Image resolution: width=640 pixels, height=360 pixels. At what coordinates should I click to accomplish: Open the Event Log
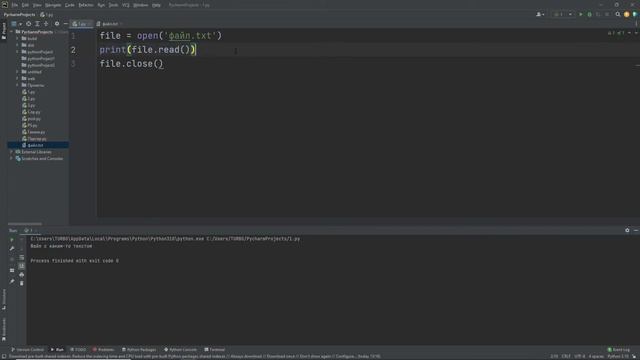click(619, 350)
